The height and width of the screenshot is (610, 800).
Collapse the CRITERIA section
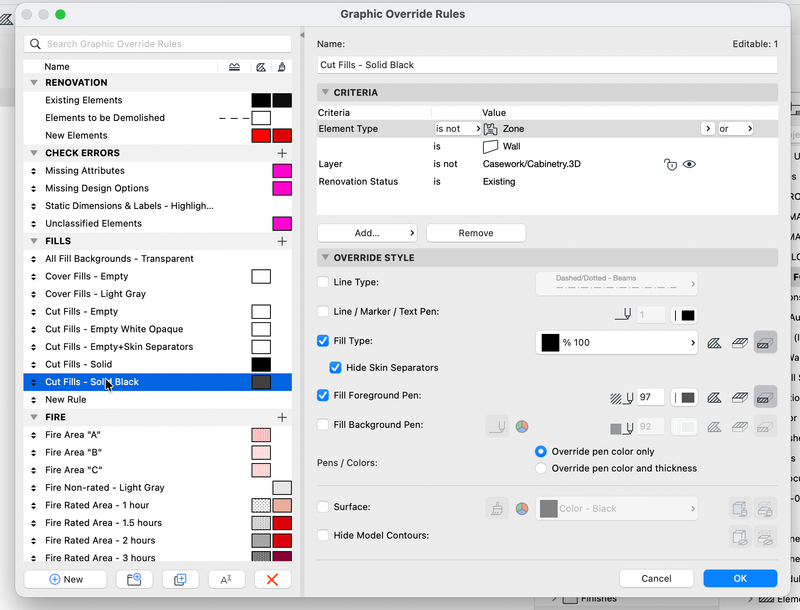324,92
